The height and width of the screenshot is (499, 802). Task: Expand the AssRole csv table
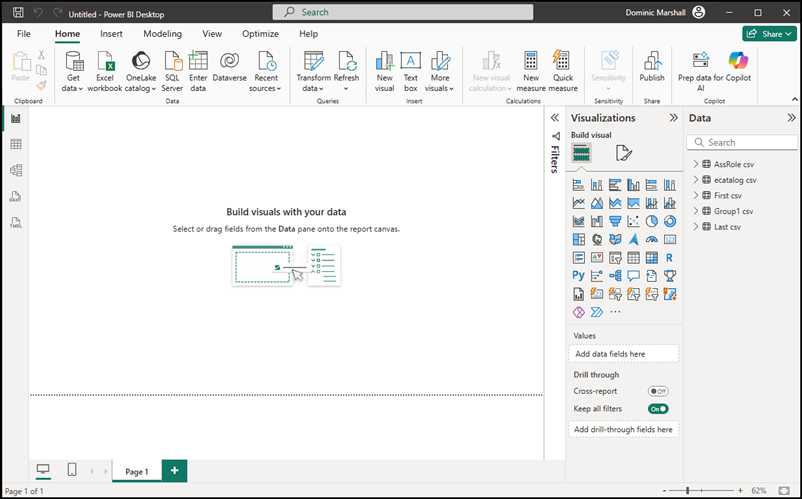[x=695, y=164]
